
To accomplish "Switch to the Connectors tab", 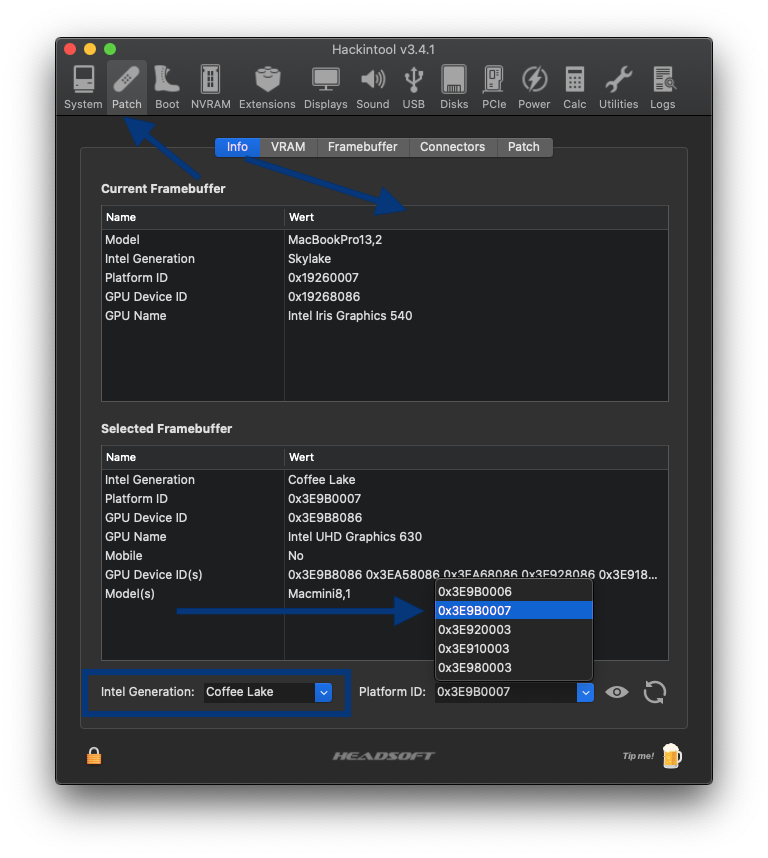I will click(452, 147).
